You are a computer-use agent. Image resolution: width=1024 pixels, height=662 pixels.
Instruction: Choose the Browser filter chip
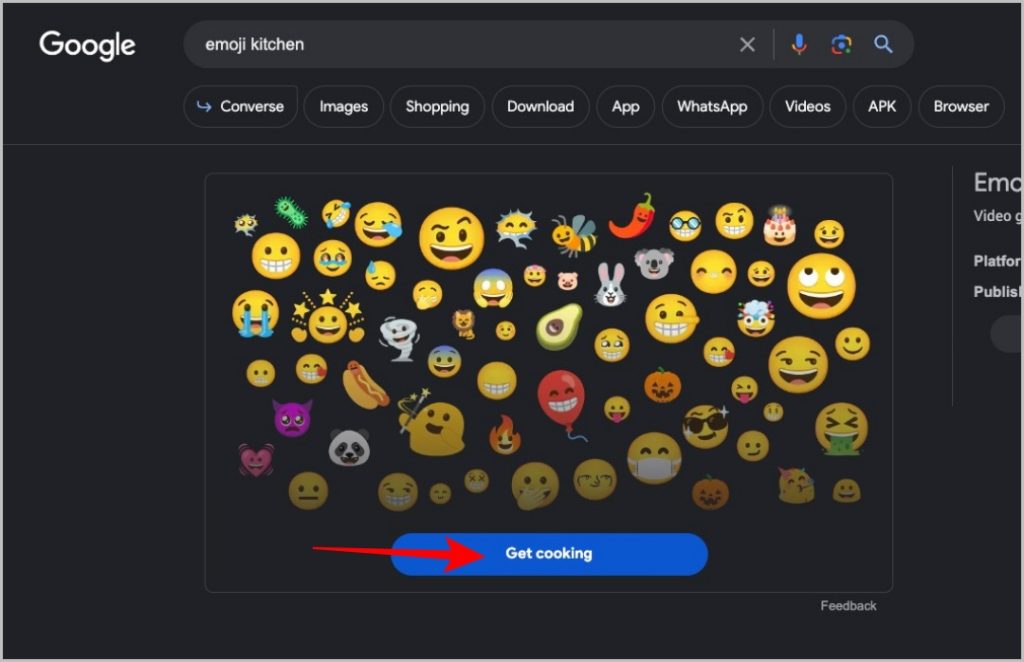point(961,106)
